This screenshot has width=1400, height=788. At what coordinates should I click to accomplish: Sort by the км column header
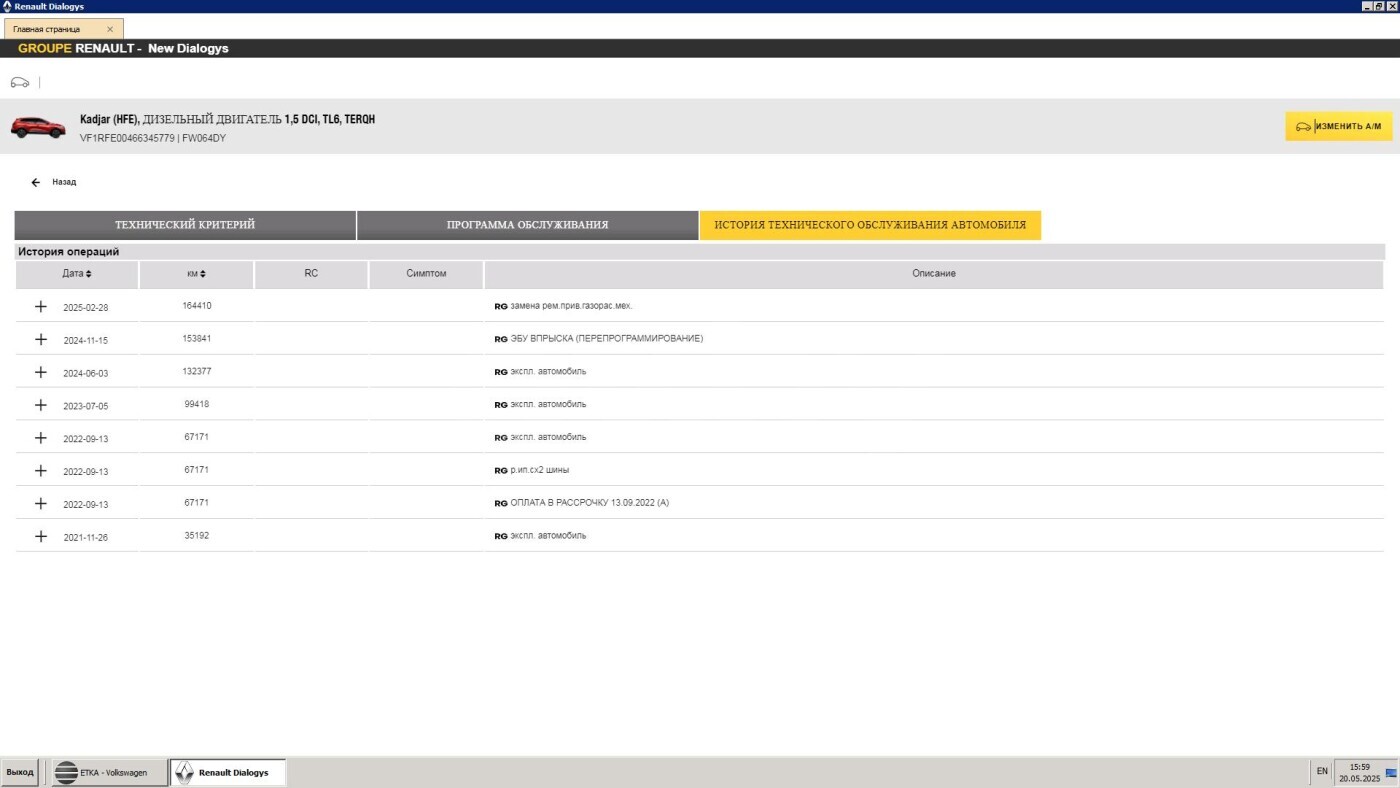pos(196,274)
